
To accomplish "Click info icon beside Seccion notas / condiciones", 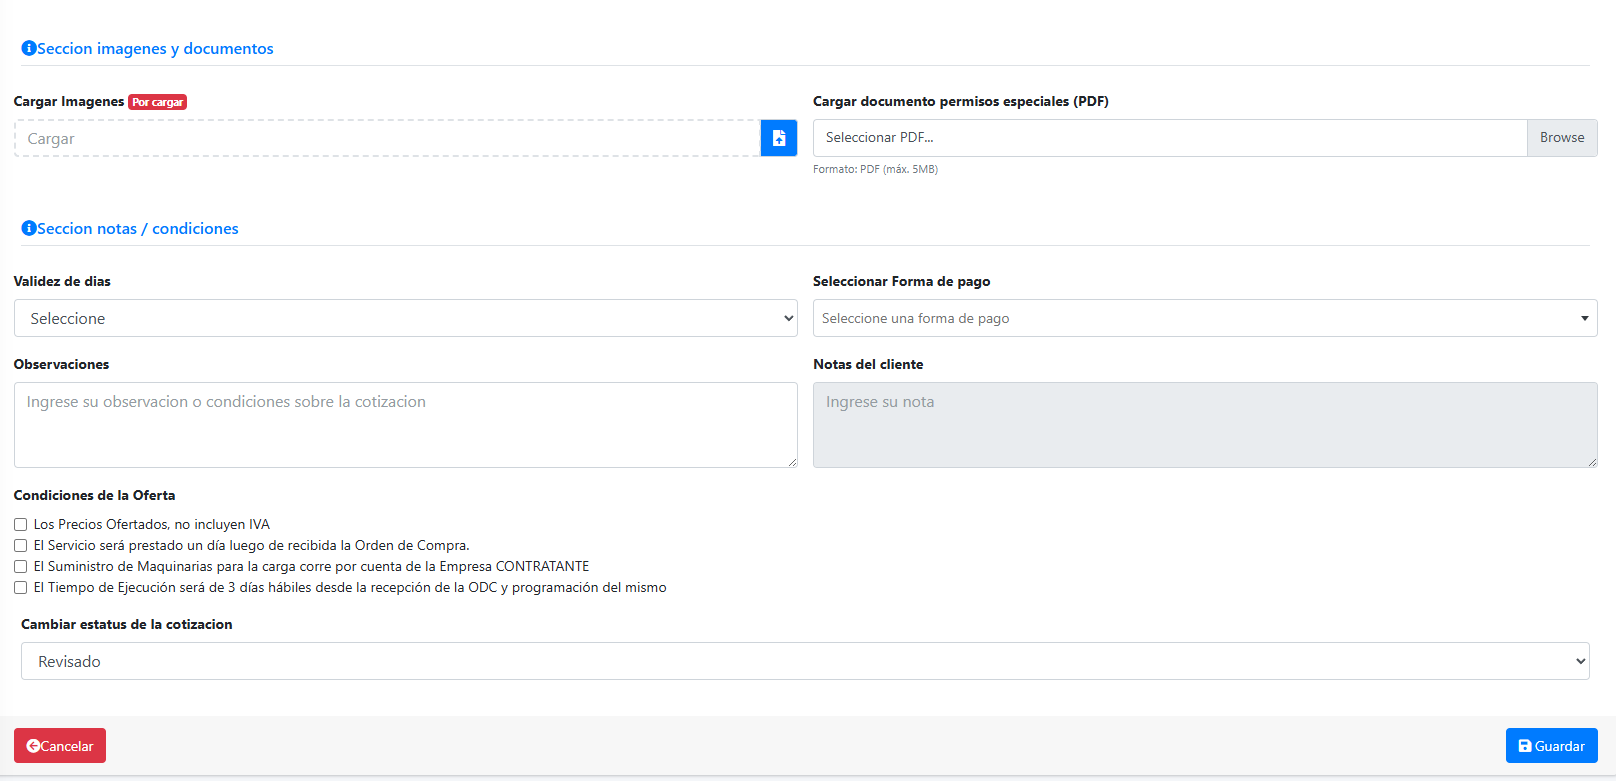I will point(29,228).
